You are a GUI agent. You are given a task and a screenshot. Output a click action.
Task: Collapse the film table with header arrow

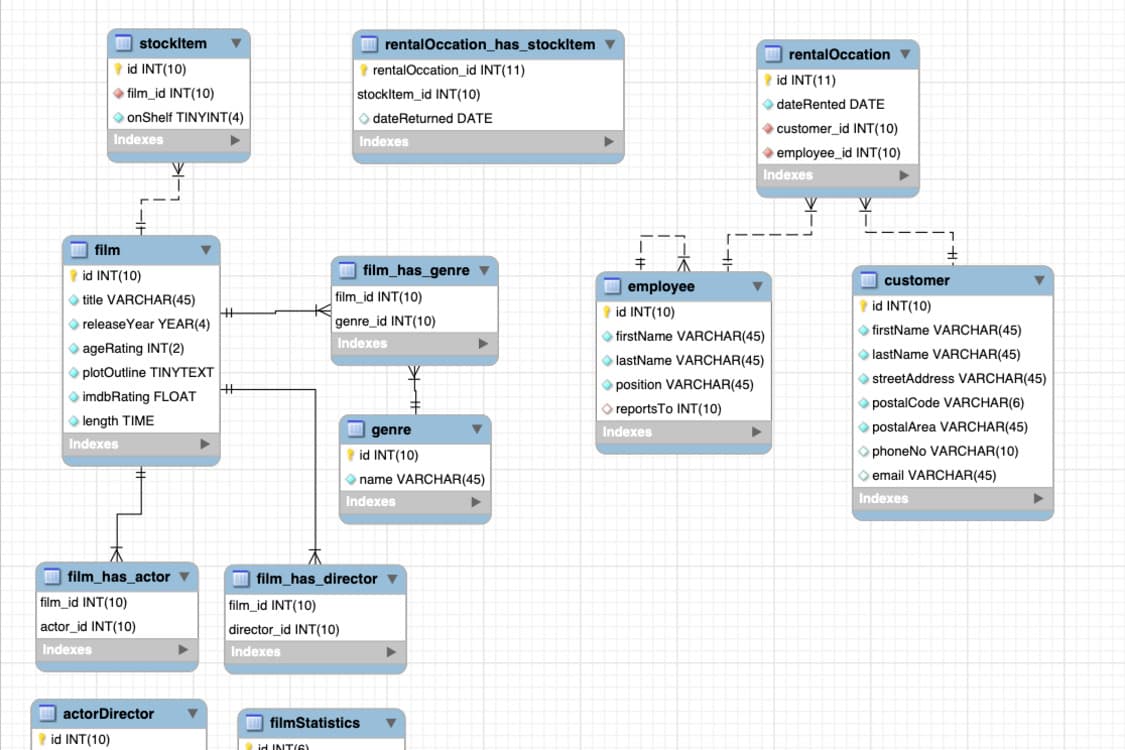pyautogui.click(x=206, y=250)
